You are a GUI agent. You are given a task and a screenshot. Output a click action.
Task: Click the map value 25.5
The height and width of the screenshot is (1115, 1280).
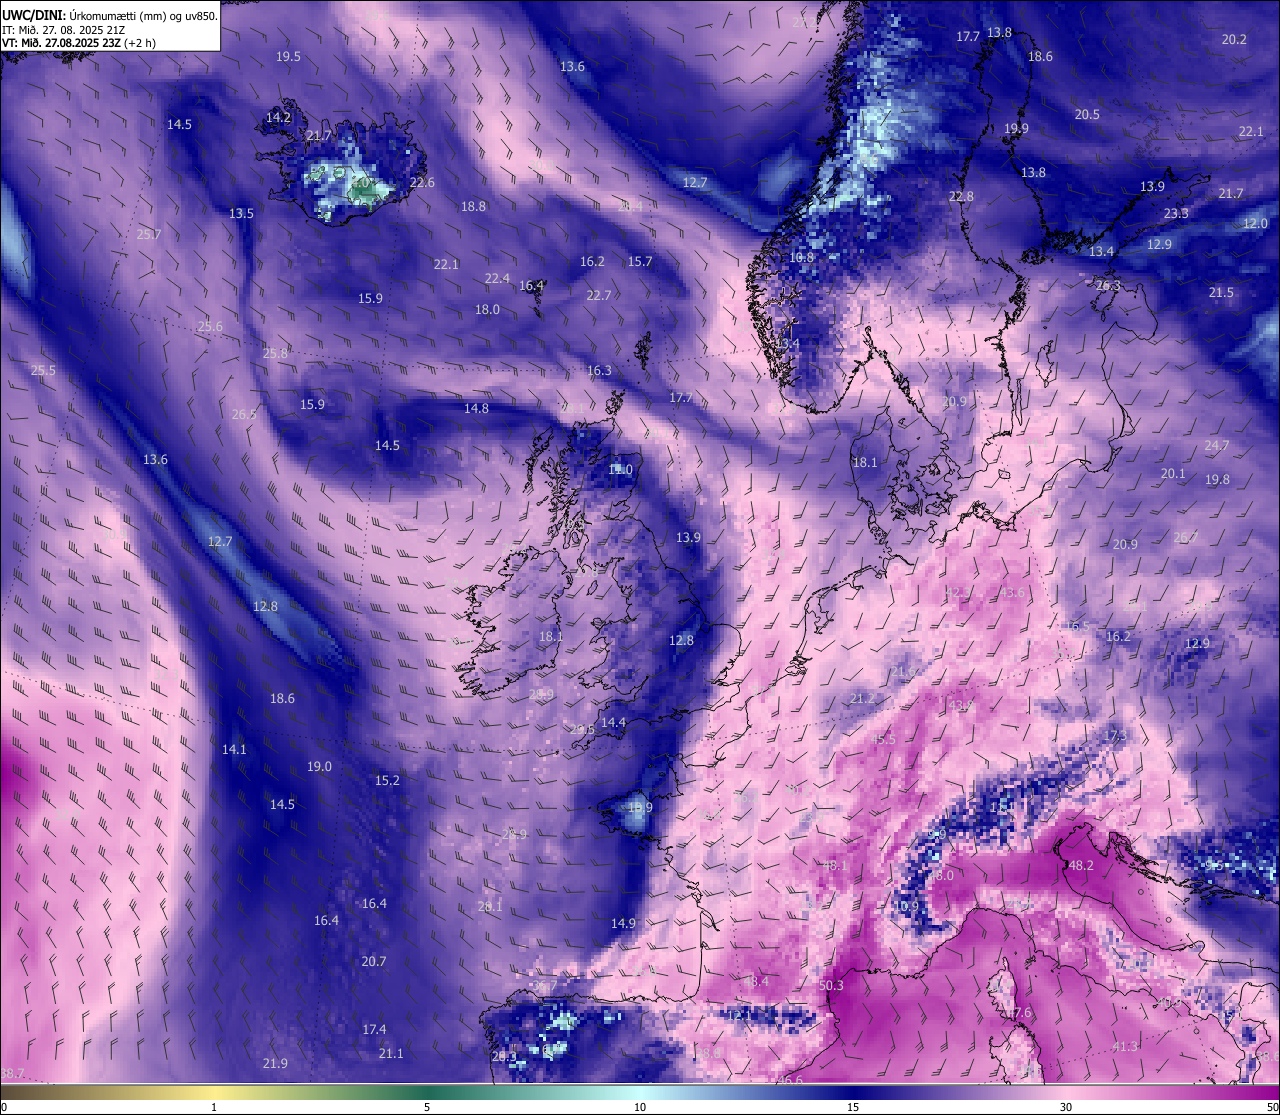(43, 371)
